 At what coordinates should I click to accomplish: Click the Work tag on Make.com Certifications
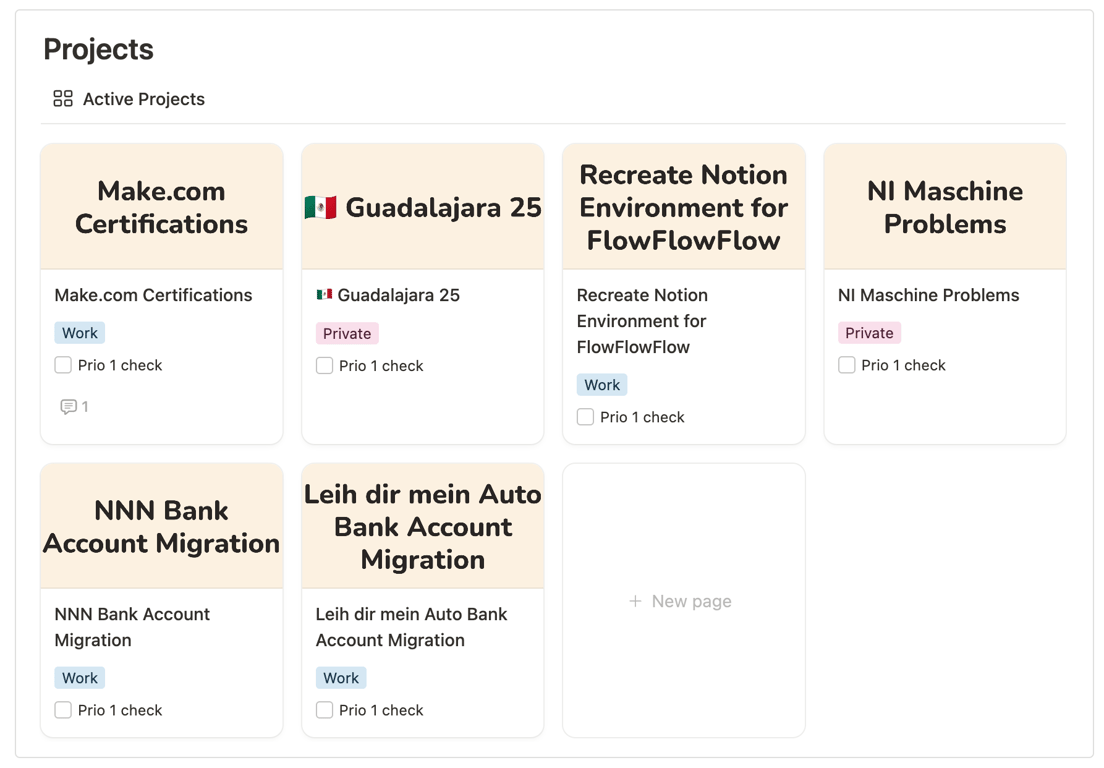pyautogui.click(x=80, y=333)
